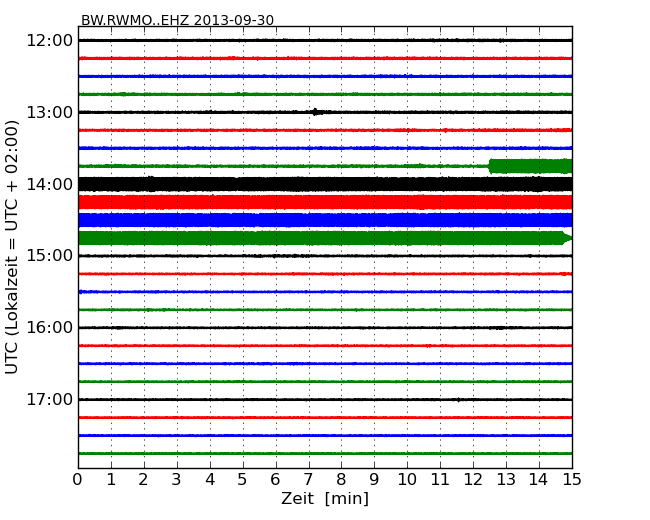Click the thick red trace below 14:00

tap(325, 202)
